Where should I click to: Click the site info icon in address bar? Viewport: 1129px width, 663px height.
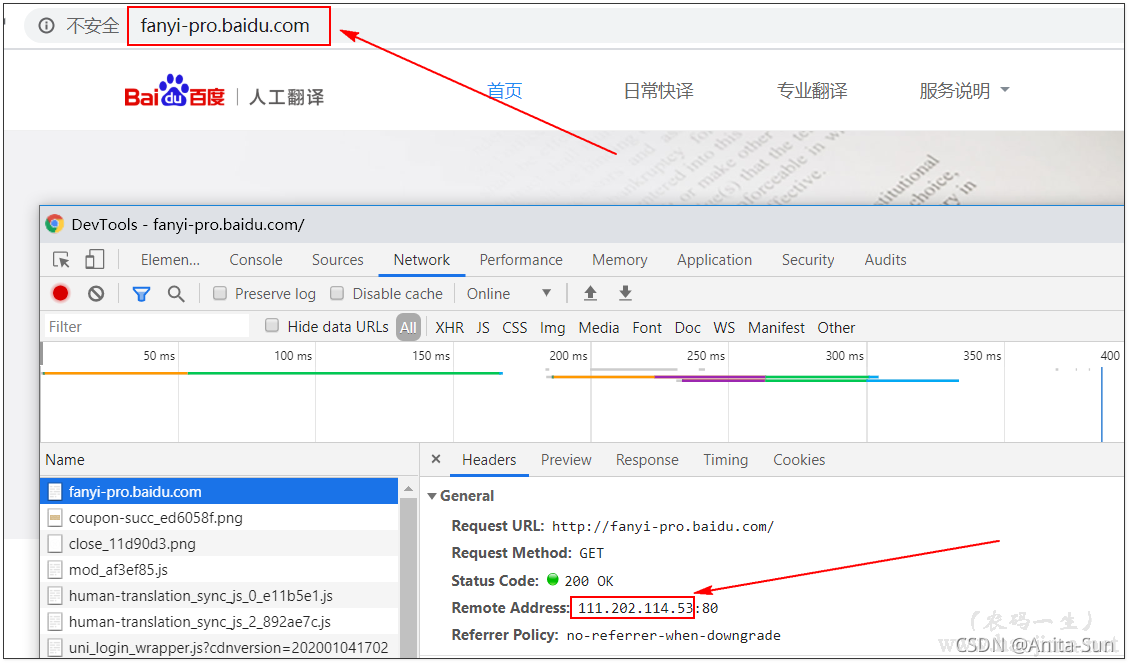pos(46,26)
